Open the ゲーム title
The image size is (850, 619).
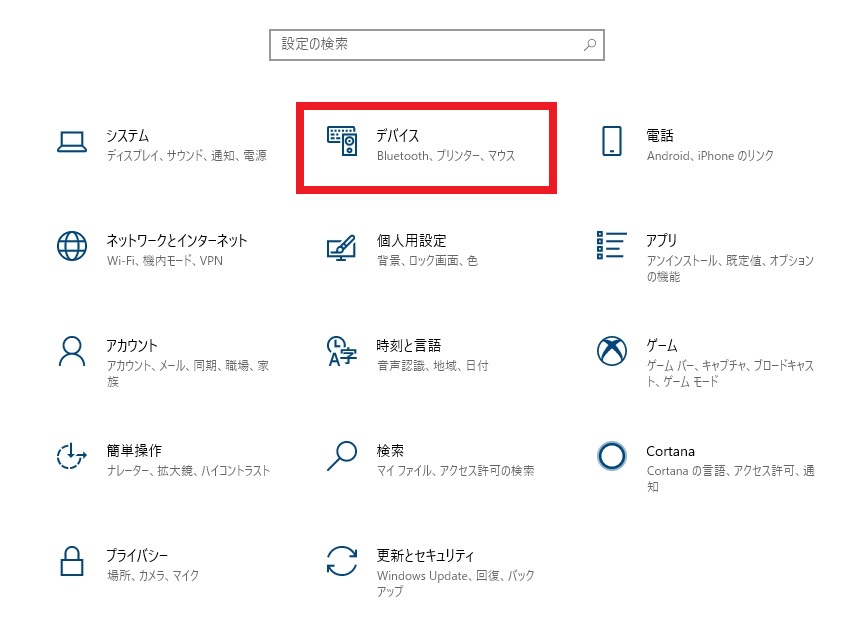point(661,345)
